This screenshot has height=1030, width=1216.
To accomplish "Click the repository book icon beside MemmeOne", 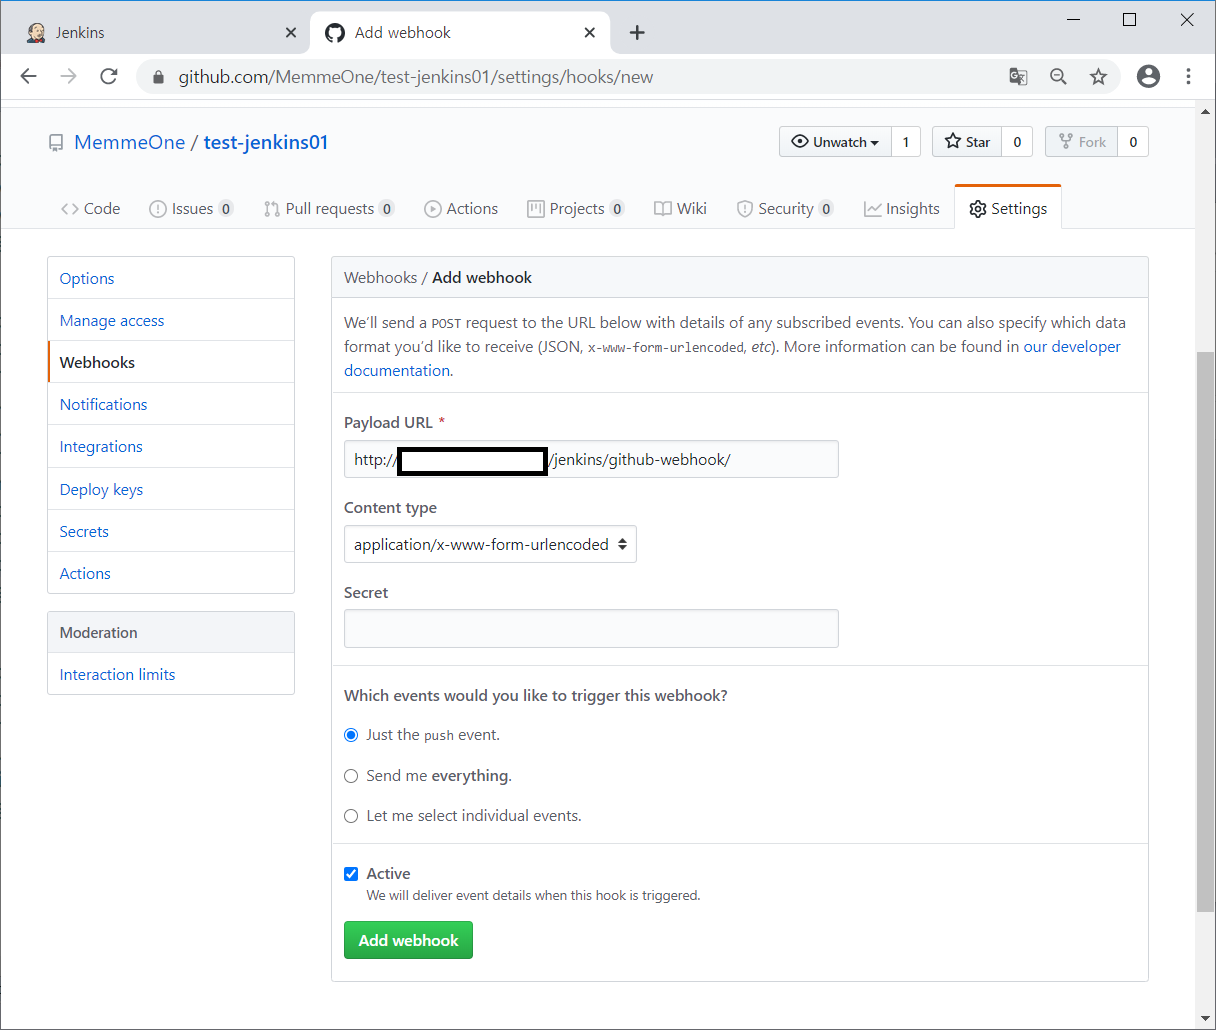I will point(56,143).
